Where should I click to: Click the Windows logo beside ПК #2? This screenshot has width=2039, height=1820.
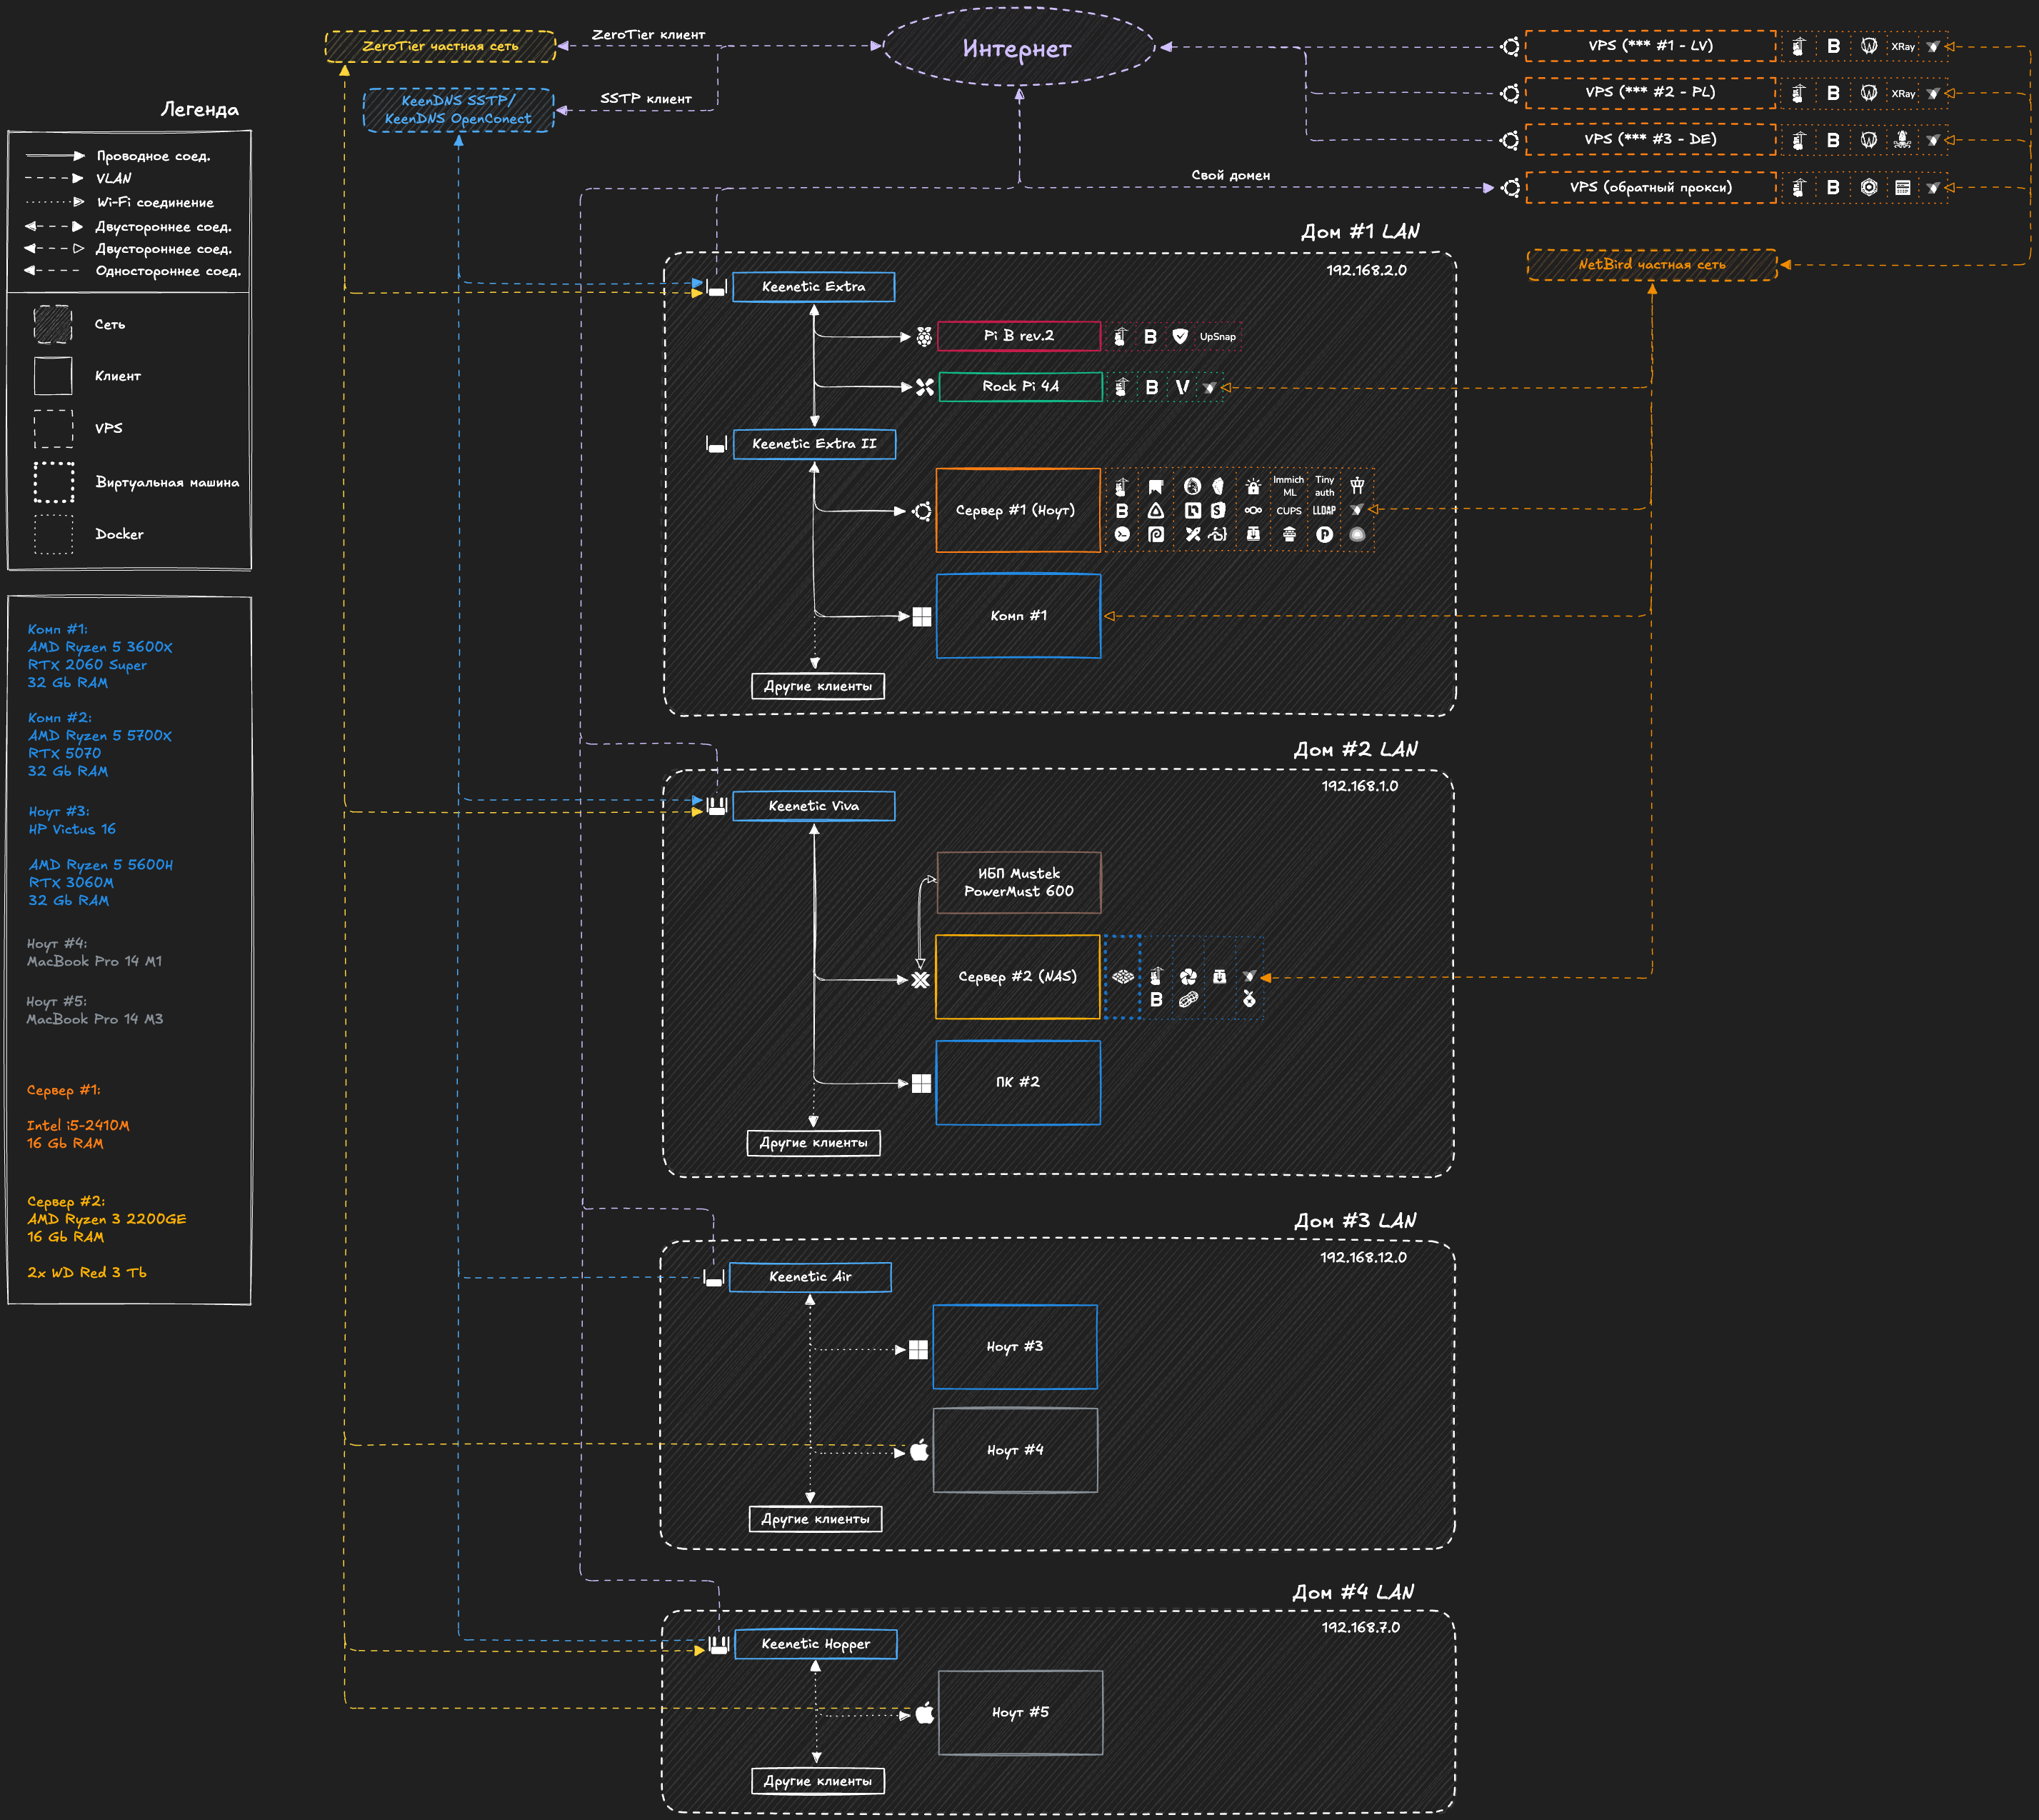pyautogui.click(x=922, y=1083)
